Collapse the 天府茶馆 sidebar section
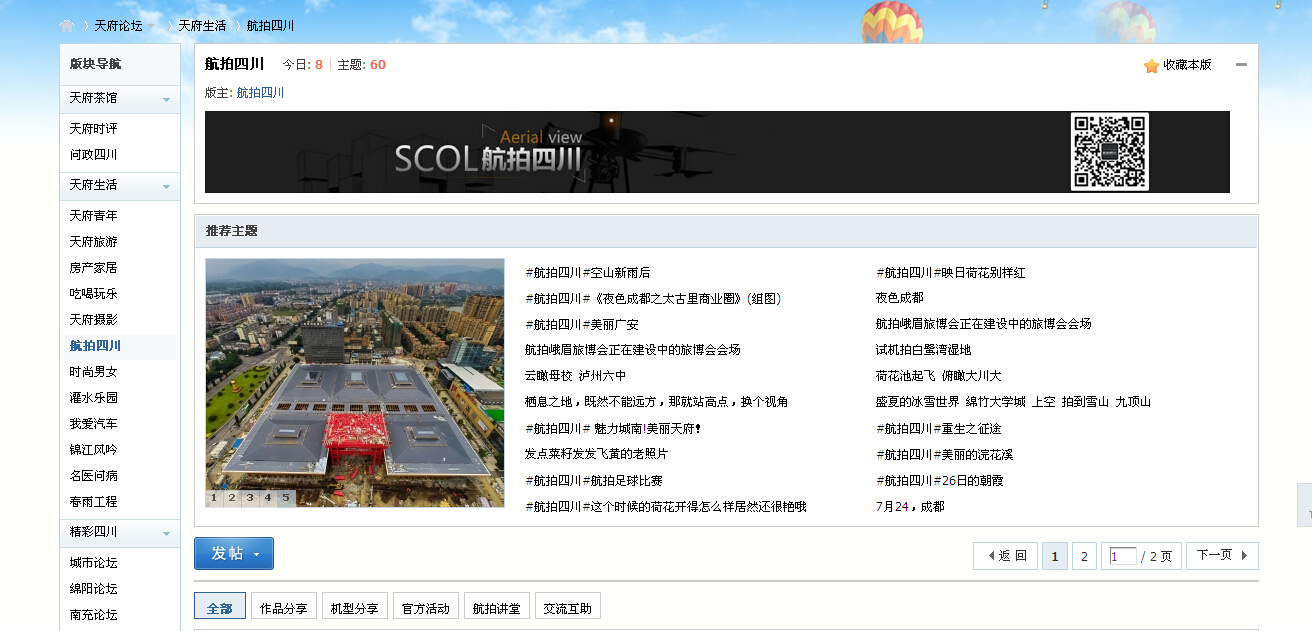1312x631 pixels. coord(166,99)
